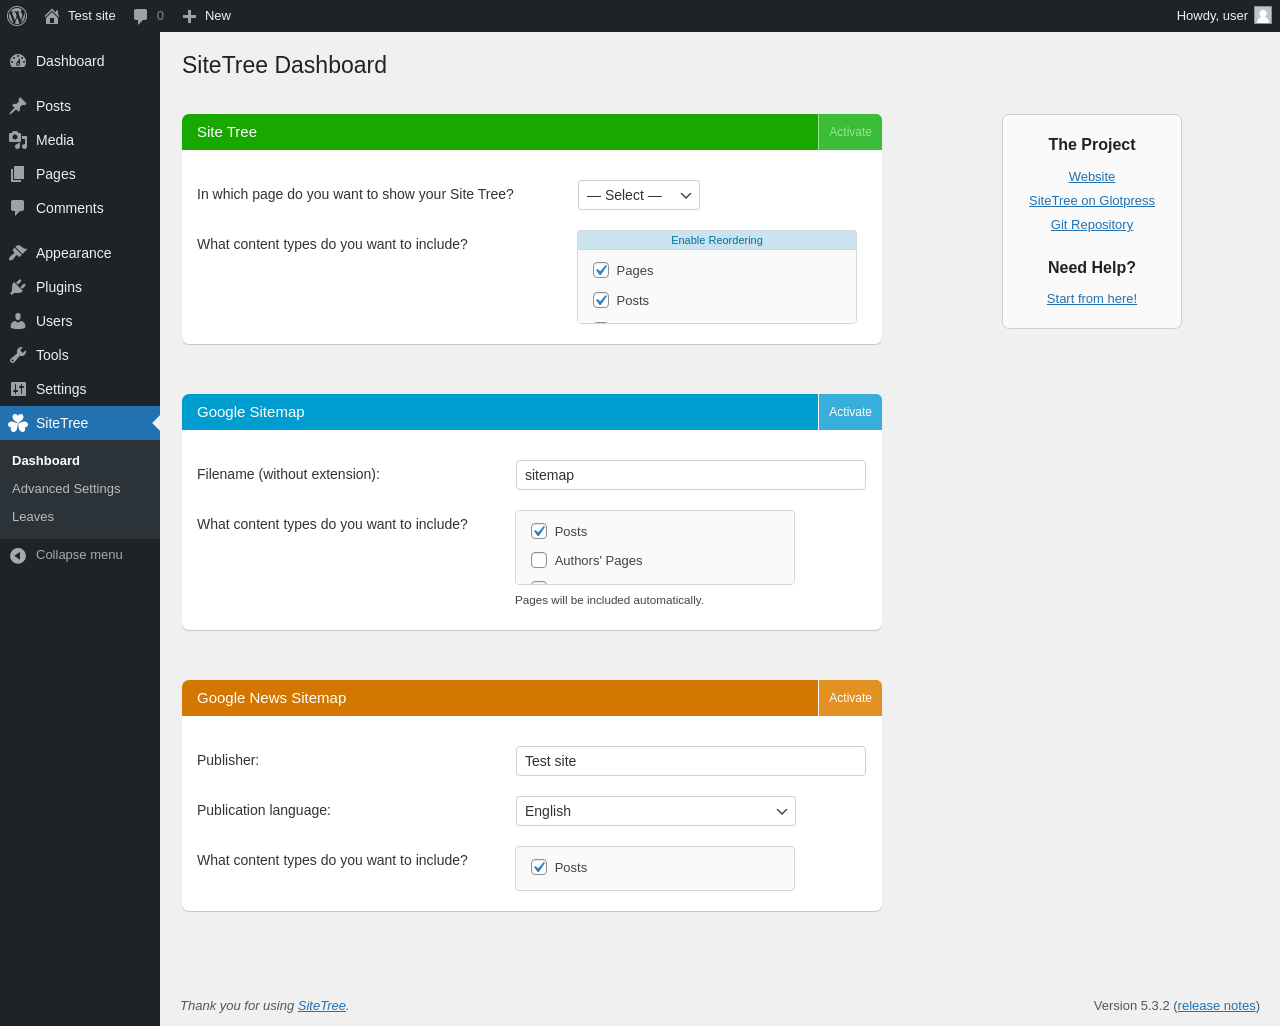The width and height of the screenshot is (1280, 1026).
Task: Open Advanced Settings submenu
Action: click(66, 489)
